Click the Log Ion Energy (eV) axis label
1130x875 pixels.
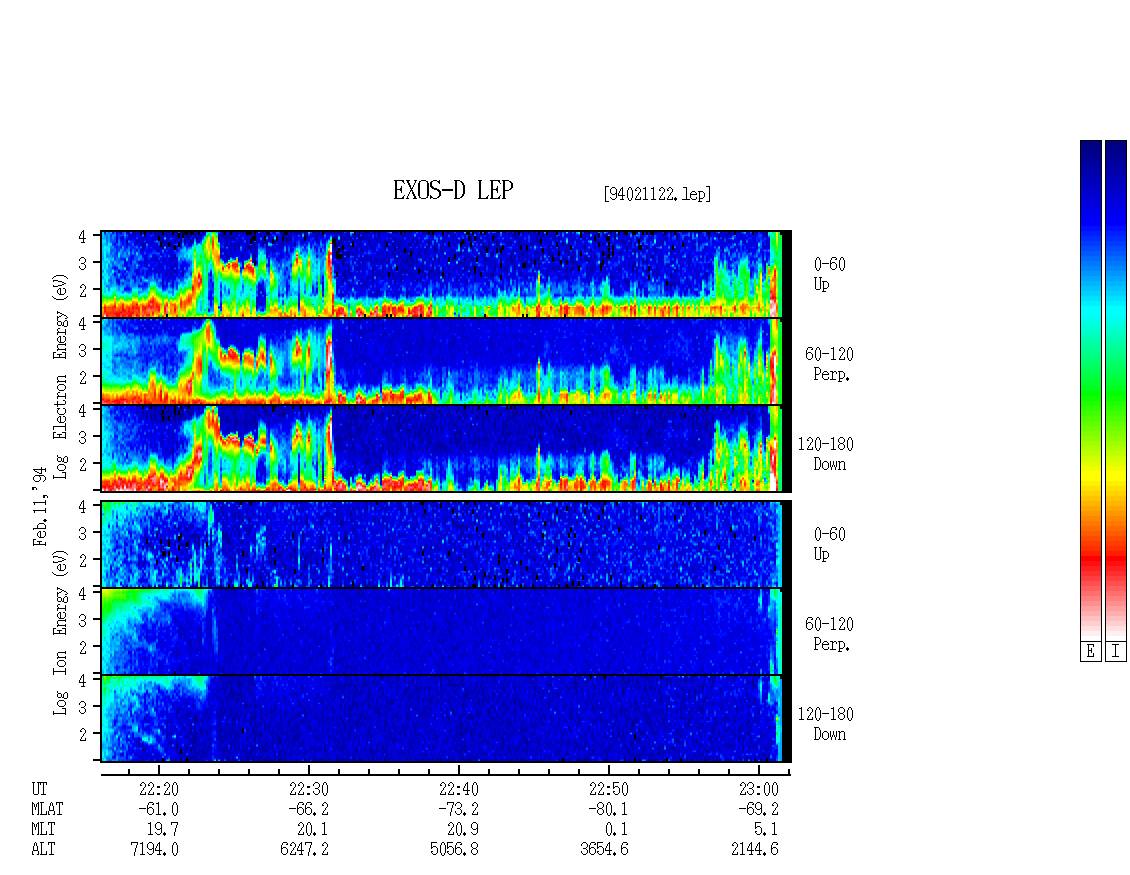[61, 633]
